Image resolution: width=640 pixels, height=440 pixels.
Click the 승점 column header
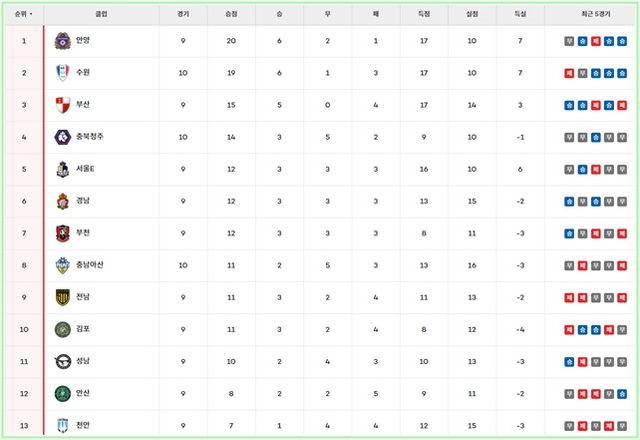coord(232,15)
